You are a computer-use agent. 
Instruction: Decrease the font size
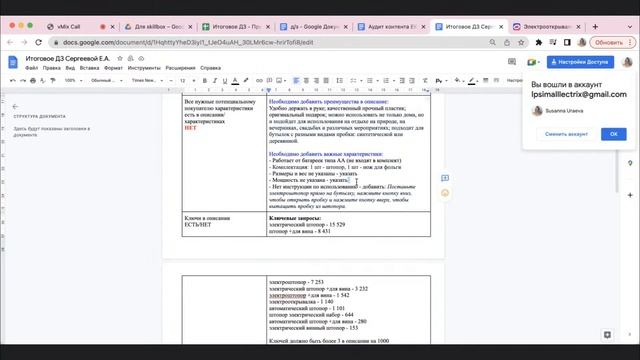pos(171,81)
